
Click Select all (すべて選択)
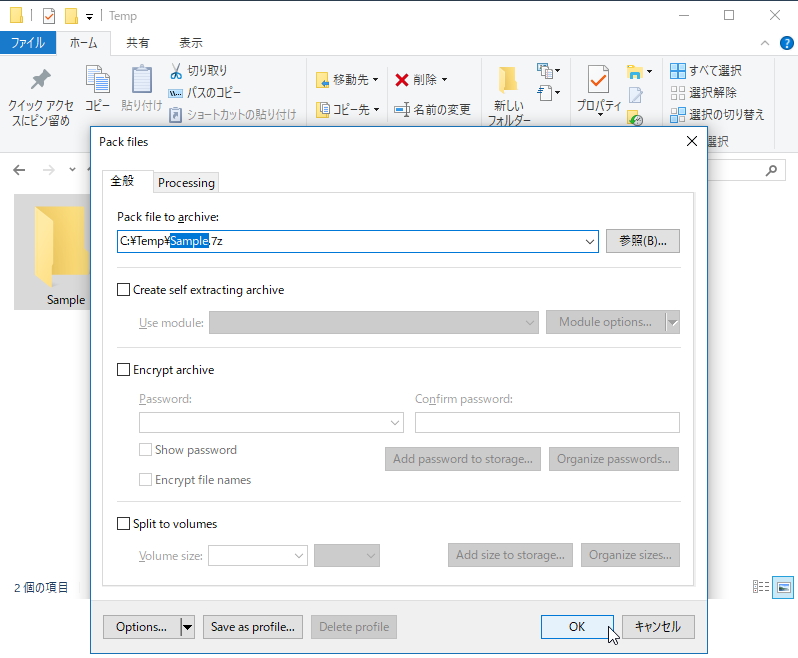pos(706,71)
